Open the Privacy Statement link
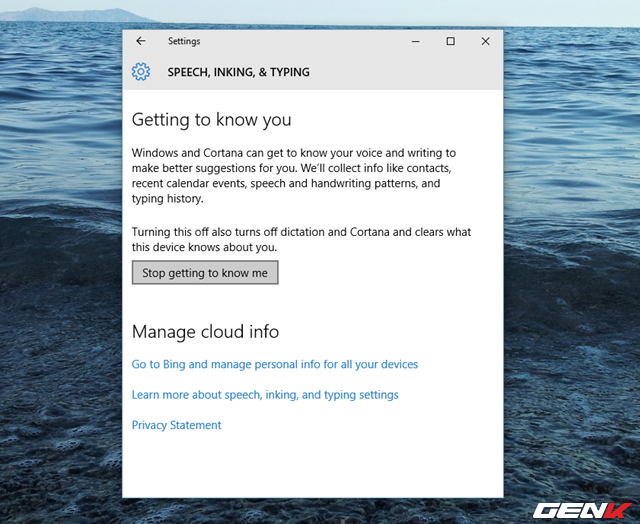 click(177, 425)
